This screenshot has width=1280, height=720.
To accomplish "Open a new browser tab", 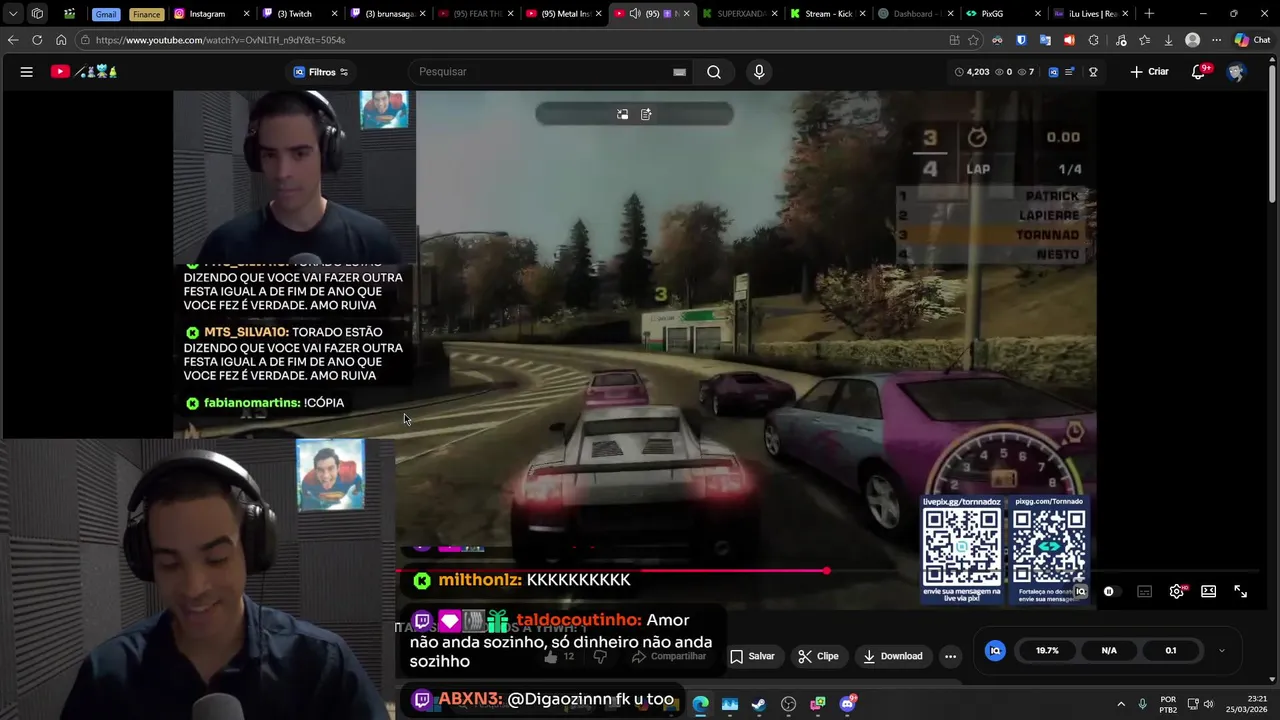I will click(x=1149, y=14).
